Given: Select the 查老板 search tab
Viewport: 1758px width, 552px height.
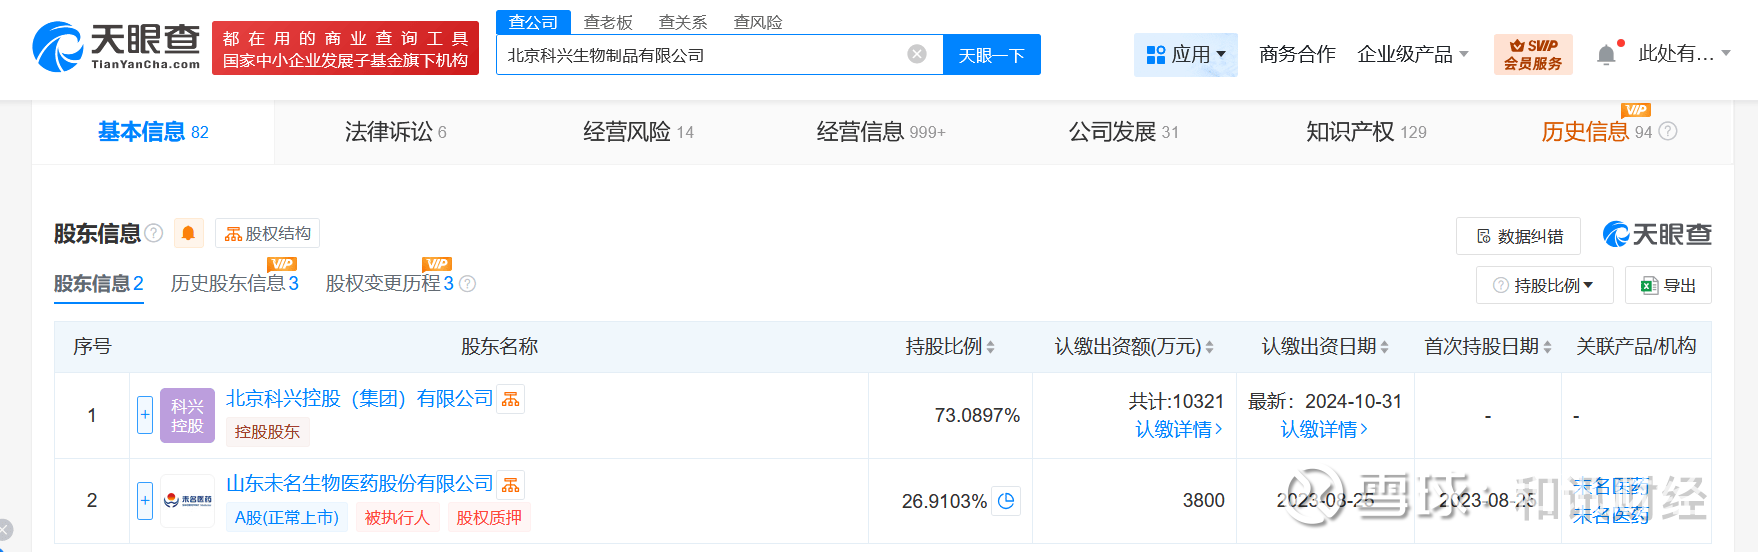Looking at the screenshot, I should 608,22.
